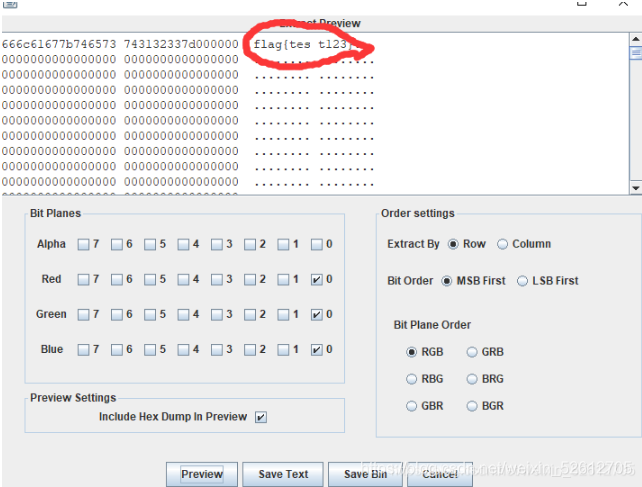642x487 pixels.
Task: Tick Green bit plane 2
Action: click(x=250, y=315)
